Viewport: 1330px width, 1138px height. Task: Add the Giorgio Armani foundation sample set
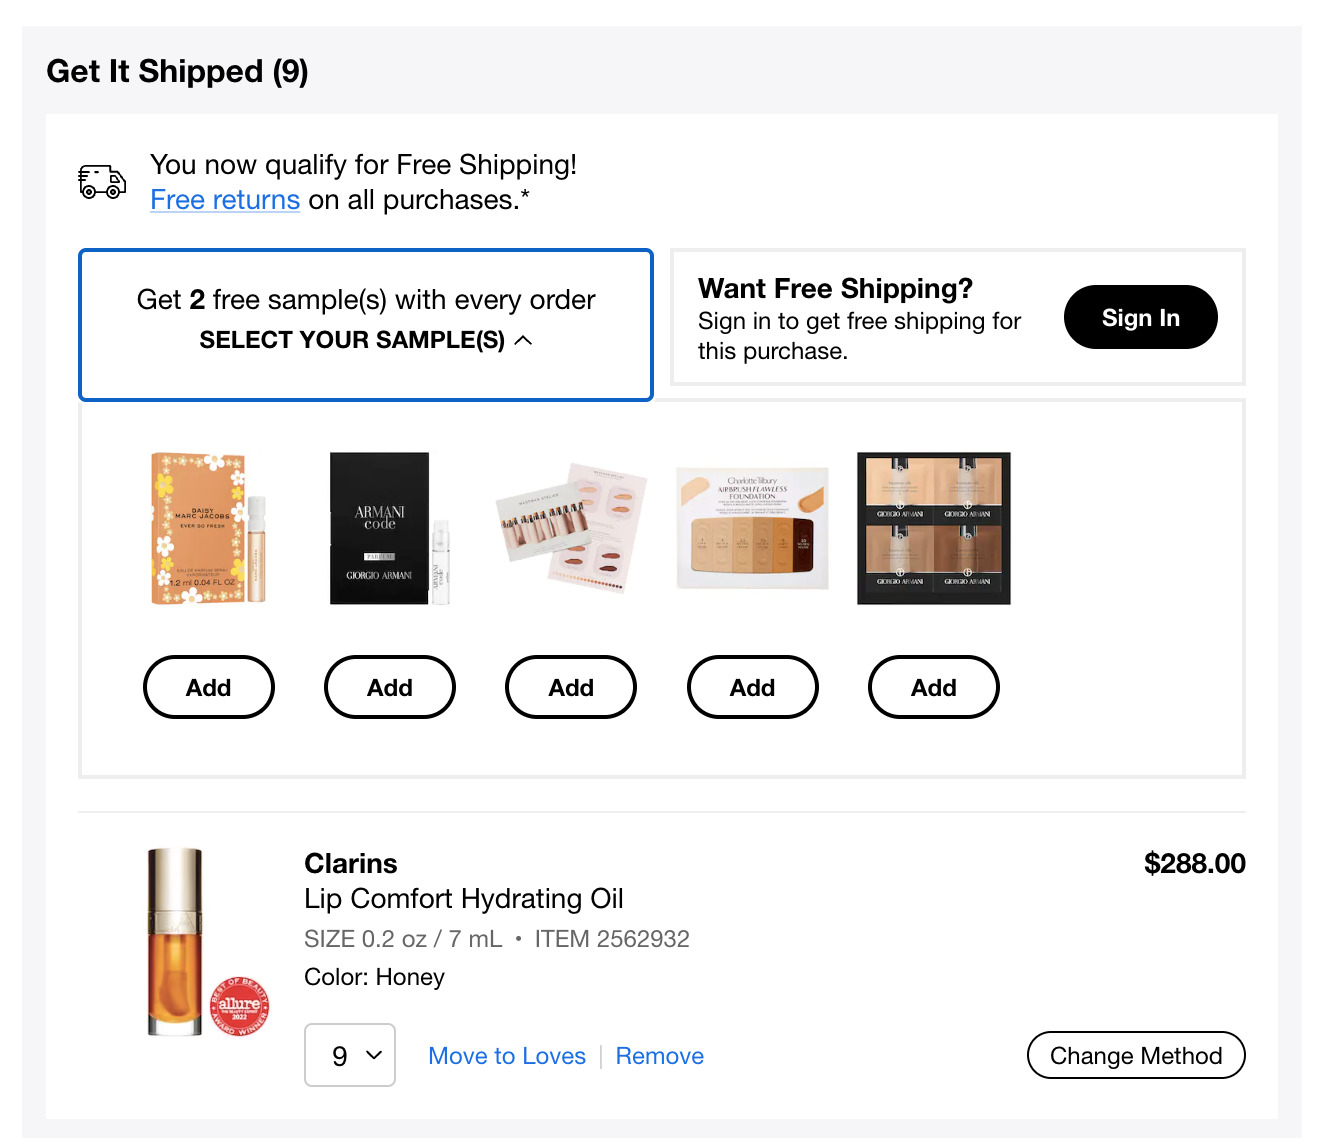(933, 687)
